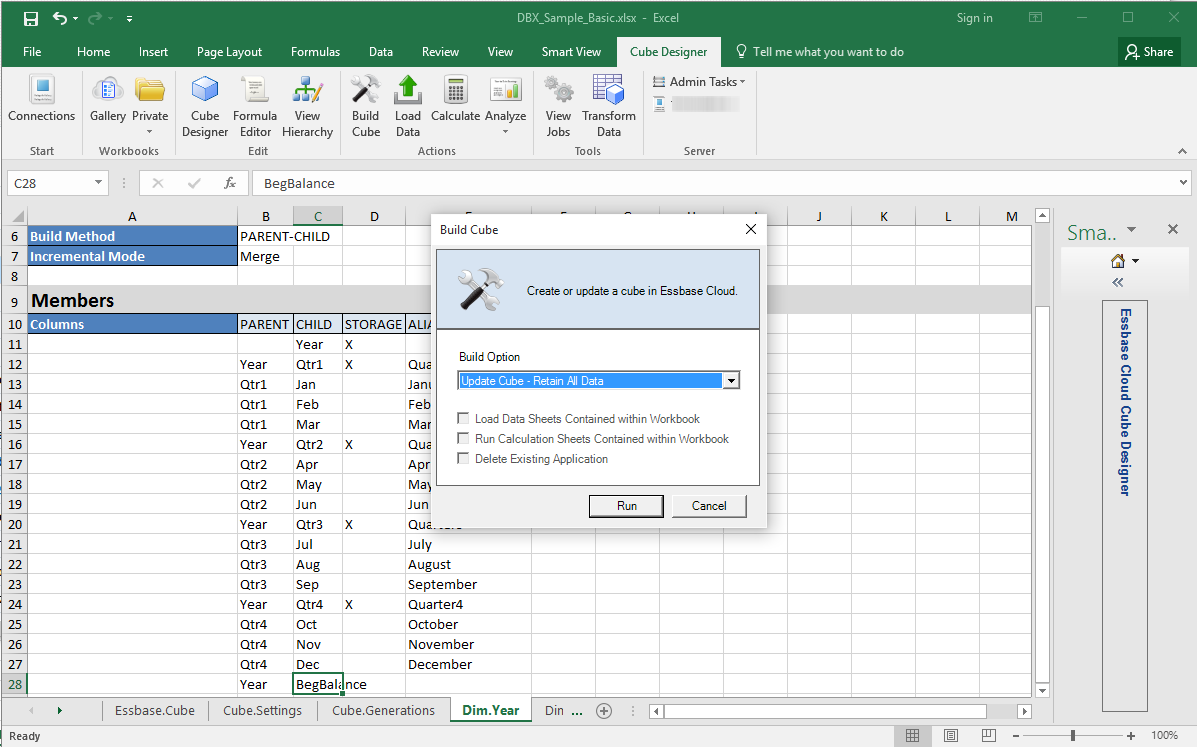Enable Load Data Sheets Contained within Workbook
1197x747 pixels.
click(463, 418)
